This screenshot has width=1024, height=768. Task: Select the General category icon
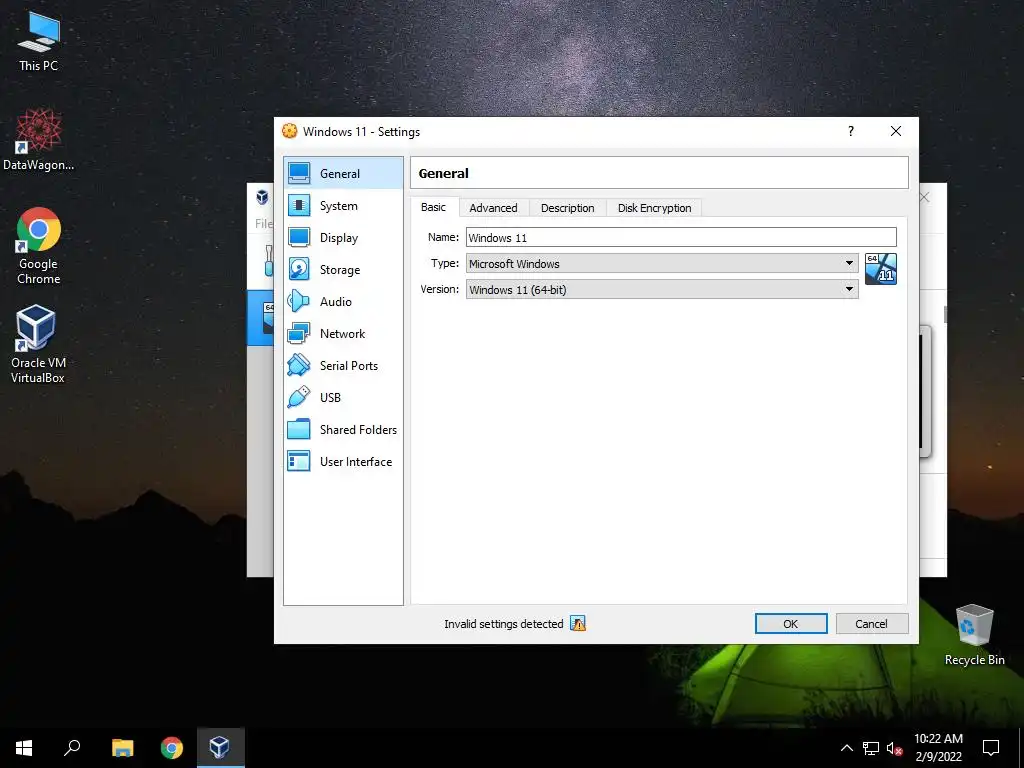299,173
